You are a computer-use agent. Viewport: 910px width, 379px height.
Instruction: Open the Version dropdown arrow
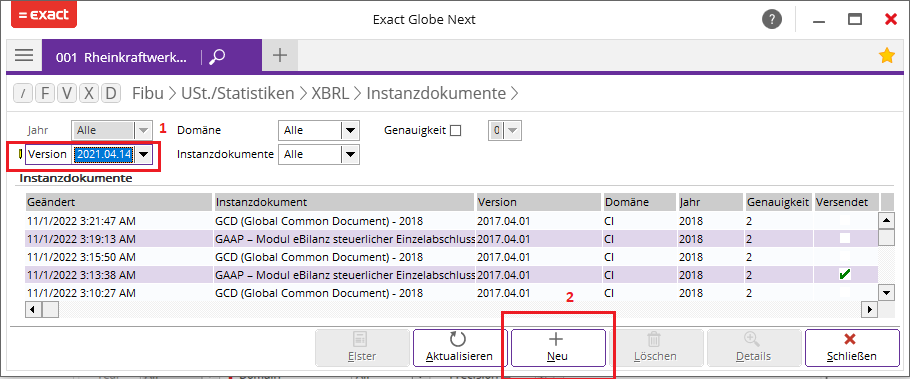[x=143, y=154]
